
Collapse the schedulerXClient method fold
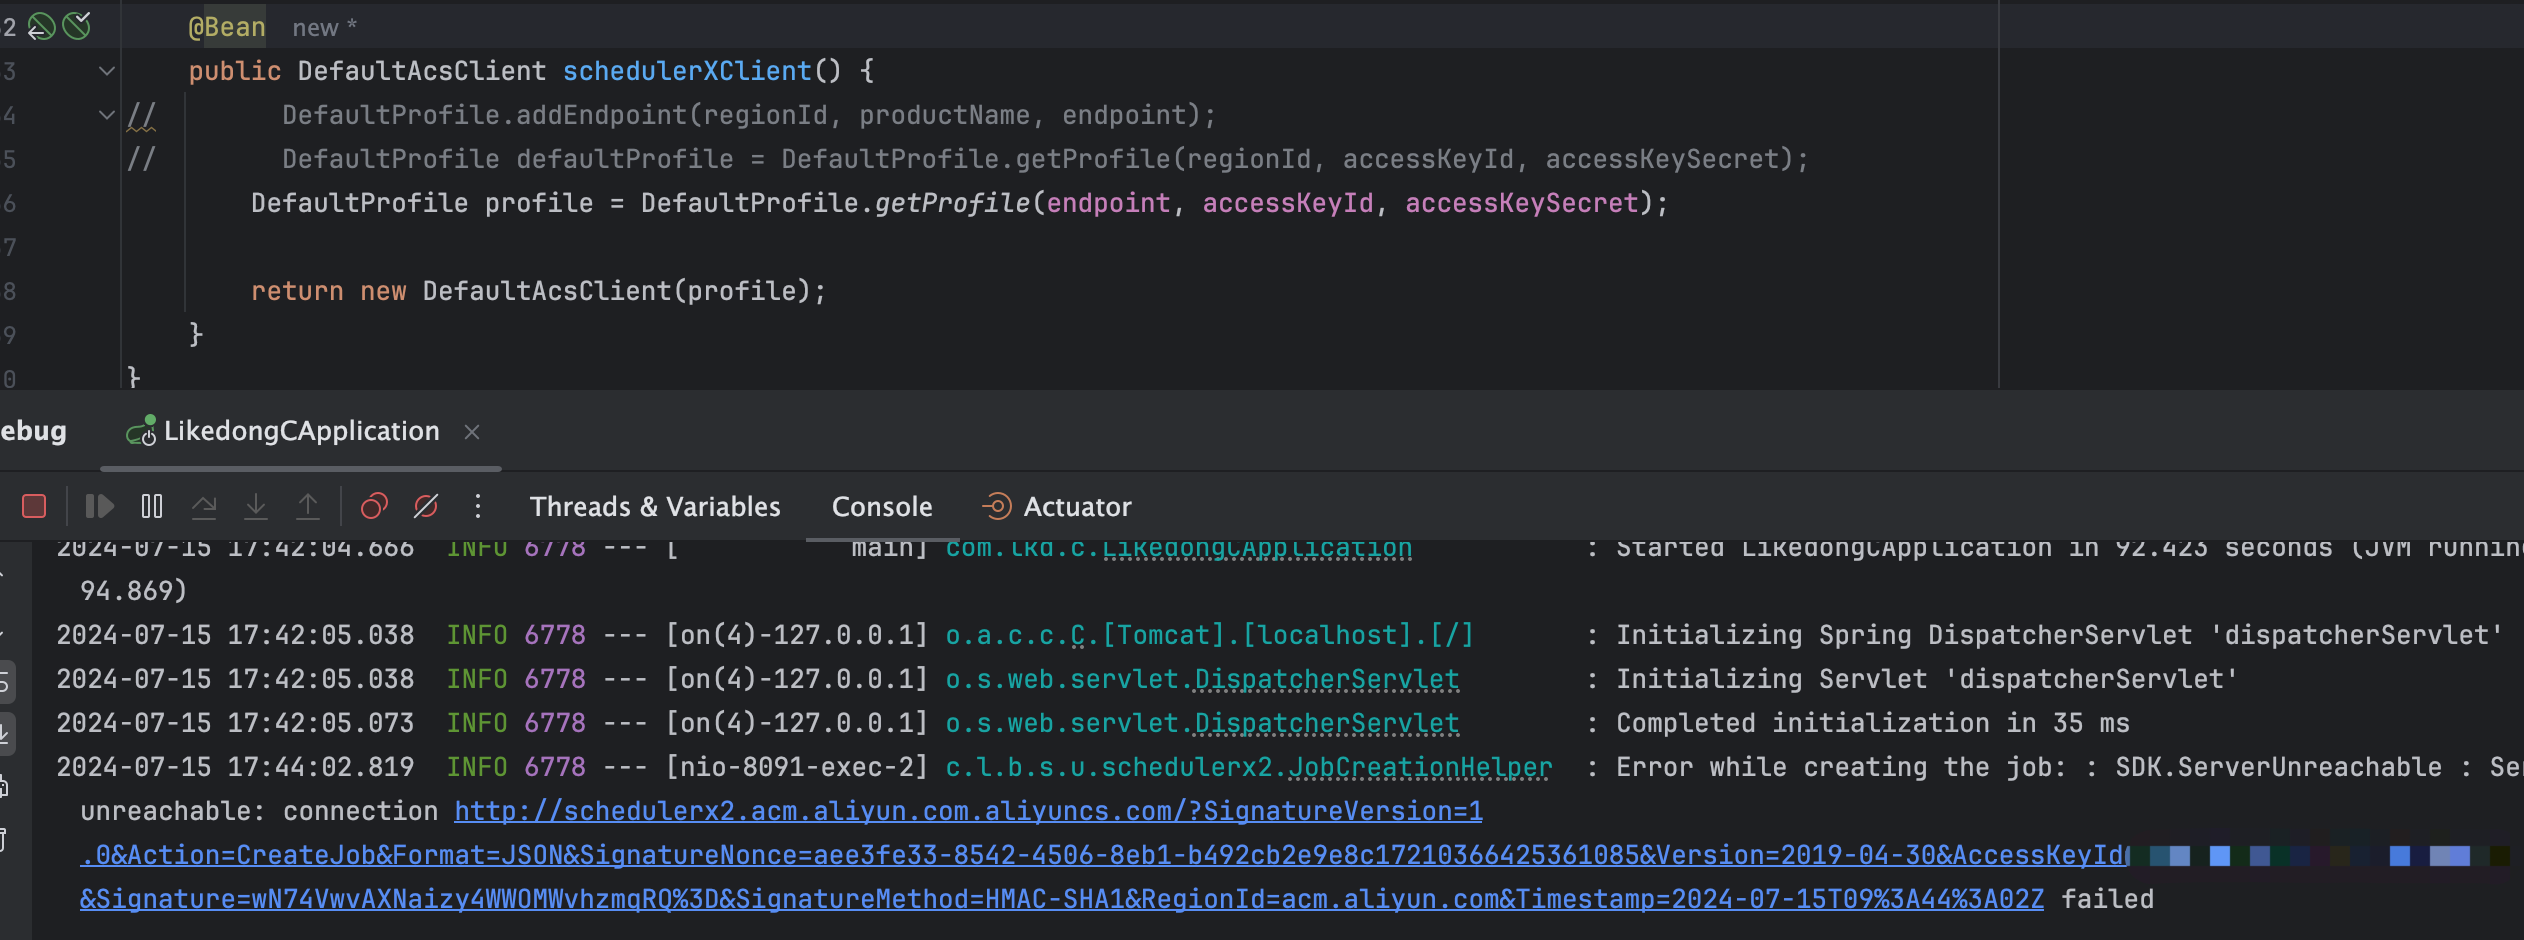107,71
